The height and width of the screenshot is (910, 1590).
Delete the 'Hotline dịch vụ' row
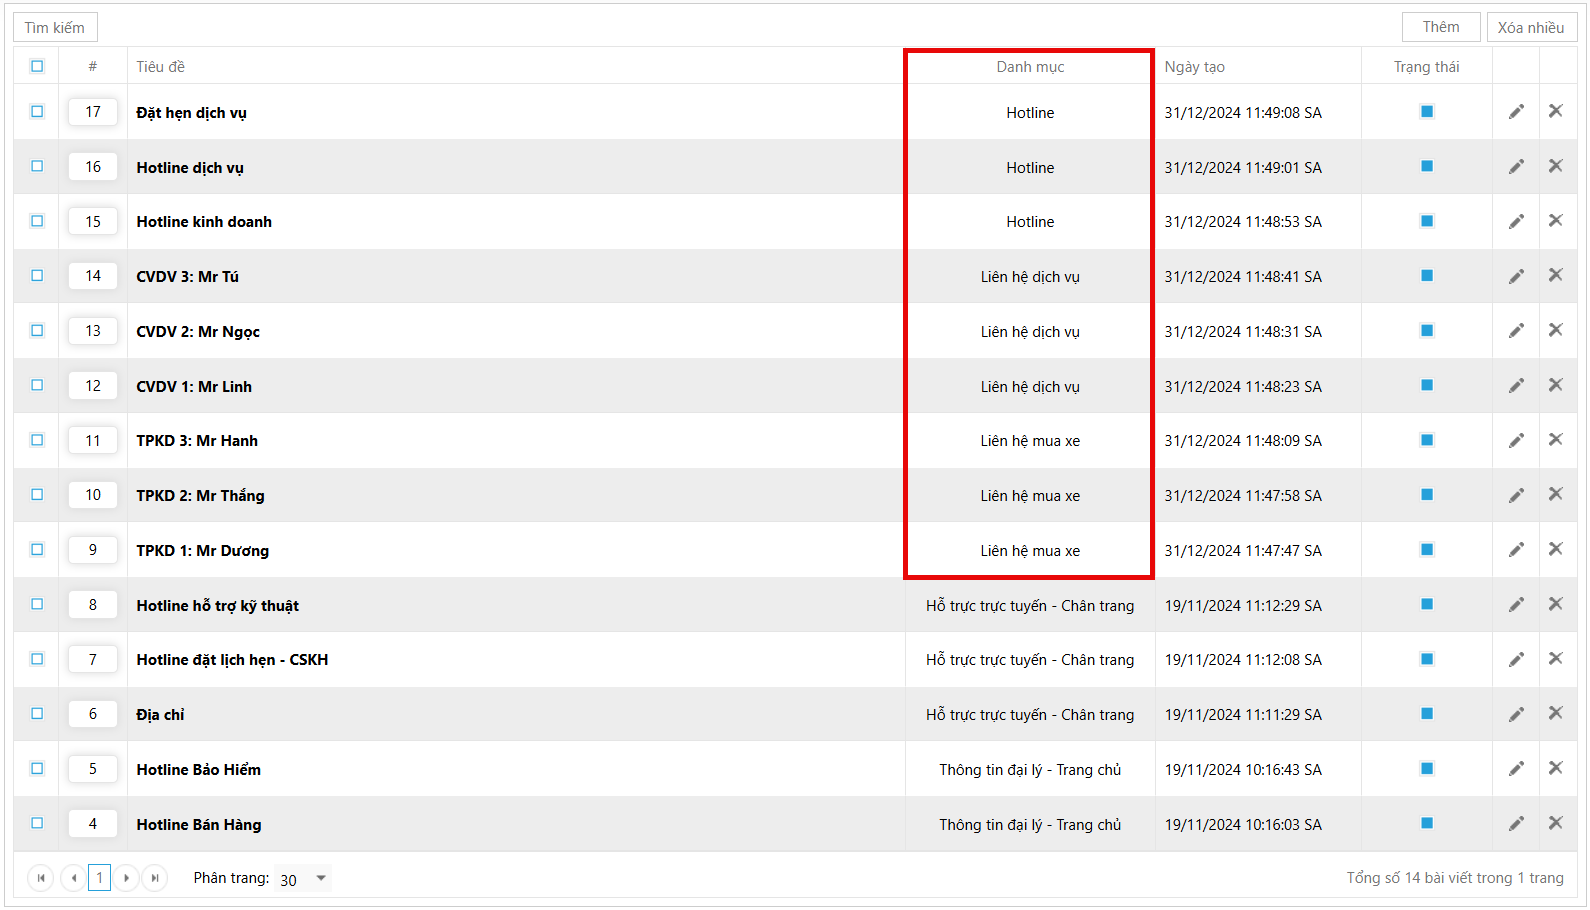(1555, 166)
